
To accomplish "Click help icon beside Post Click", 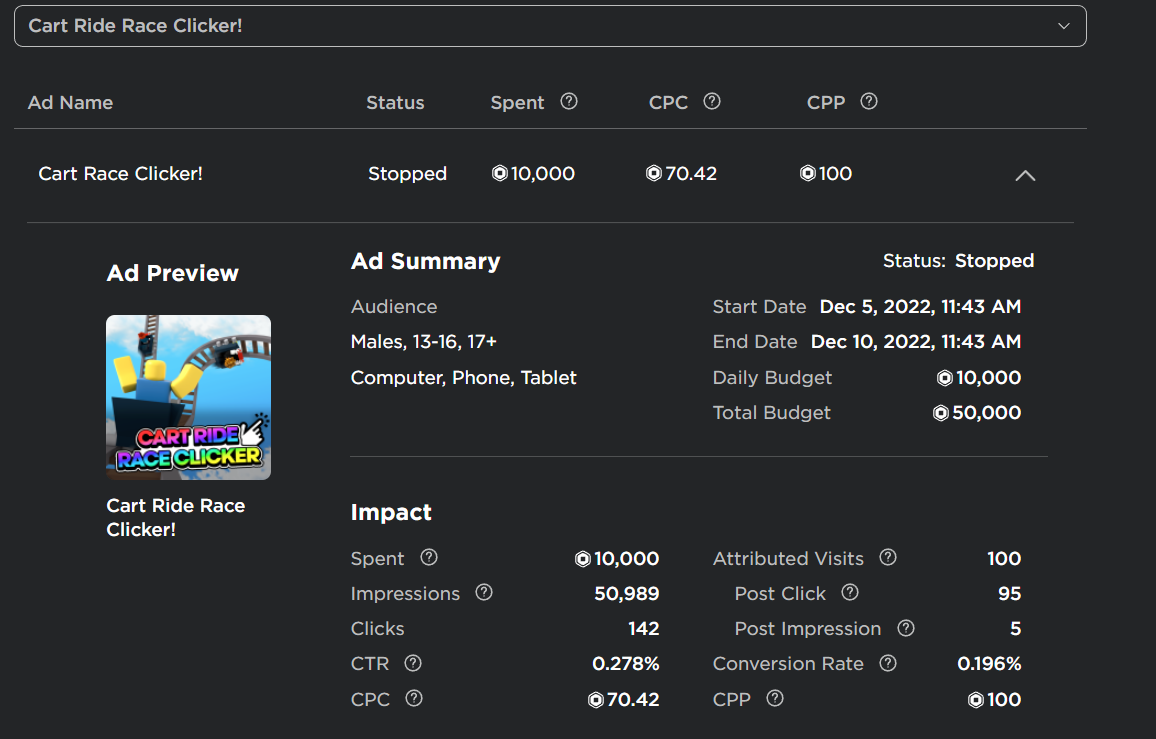I will (850, 592).
